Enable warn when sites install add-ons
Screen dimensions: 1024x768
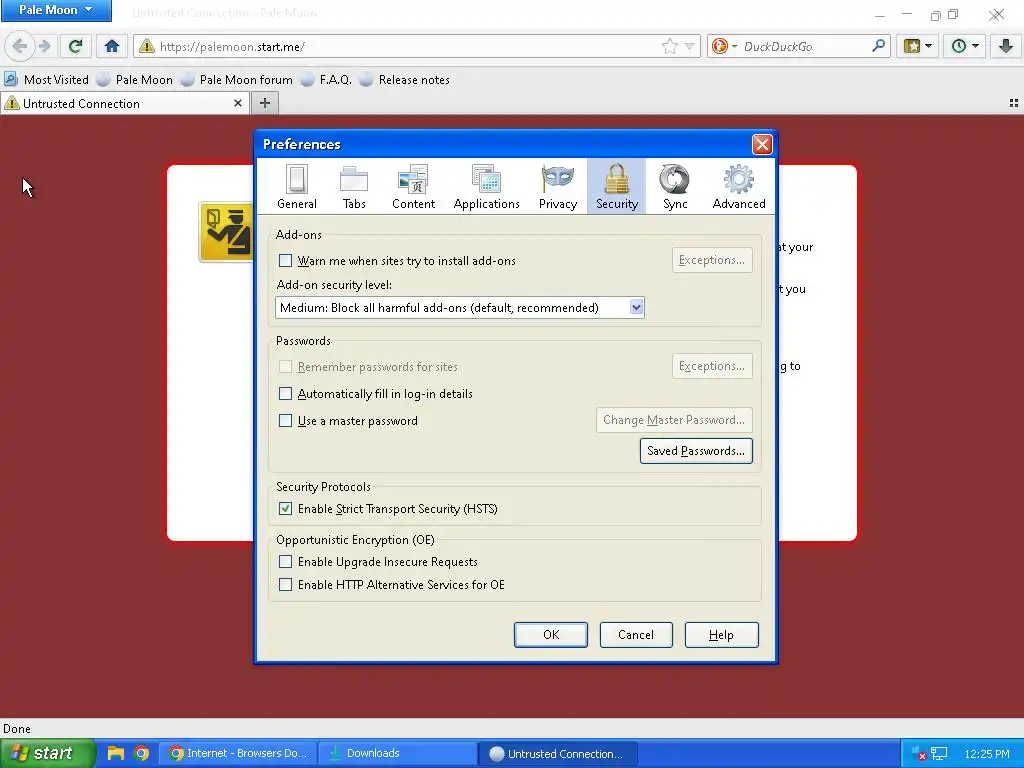[x=285, y=261]
